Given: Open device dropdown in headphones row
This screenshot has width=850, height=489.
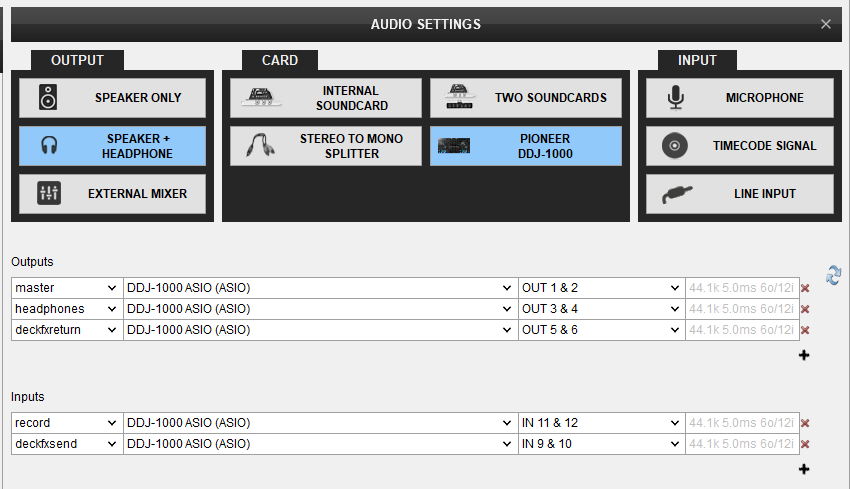Looking at the screenshot, I should click(x=320, y=309).
